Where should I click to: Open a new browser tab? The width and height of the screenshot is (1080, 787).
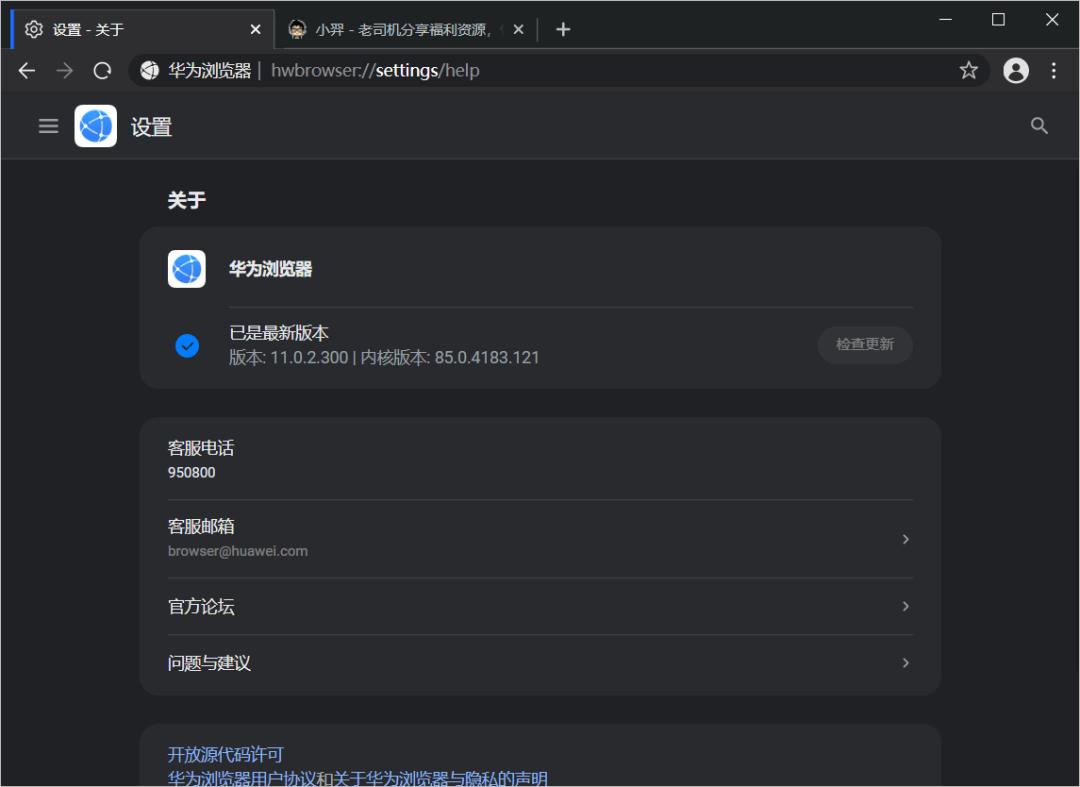(562, 29)
